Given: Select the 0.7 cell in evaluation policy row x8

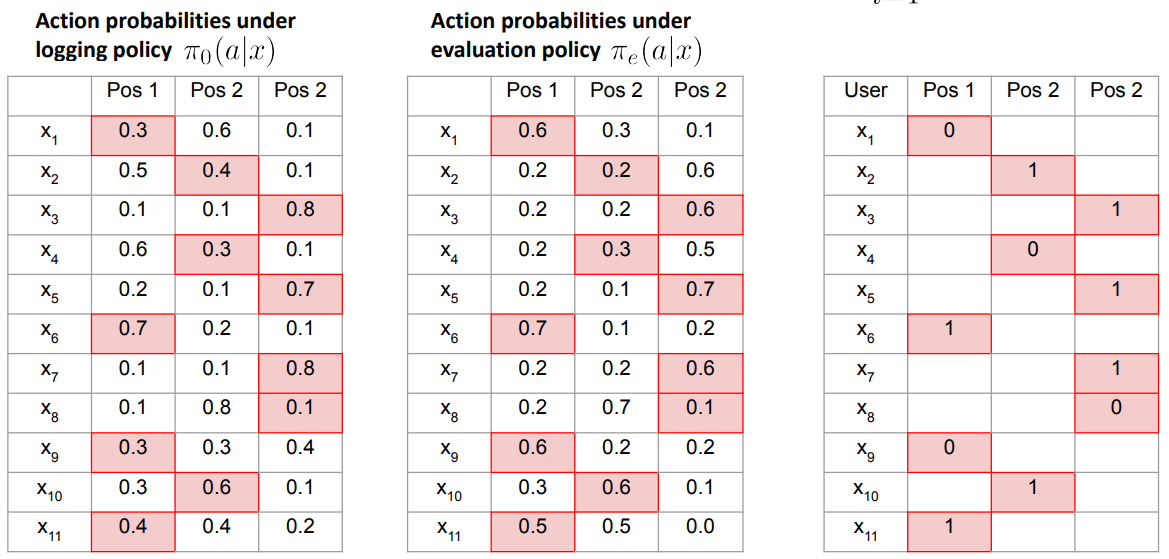Looking at the screenshot, I should [616, 408].
